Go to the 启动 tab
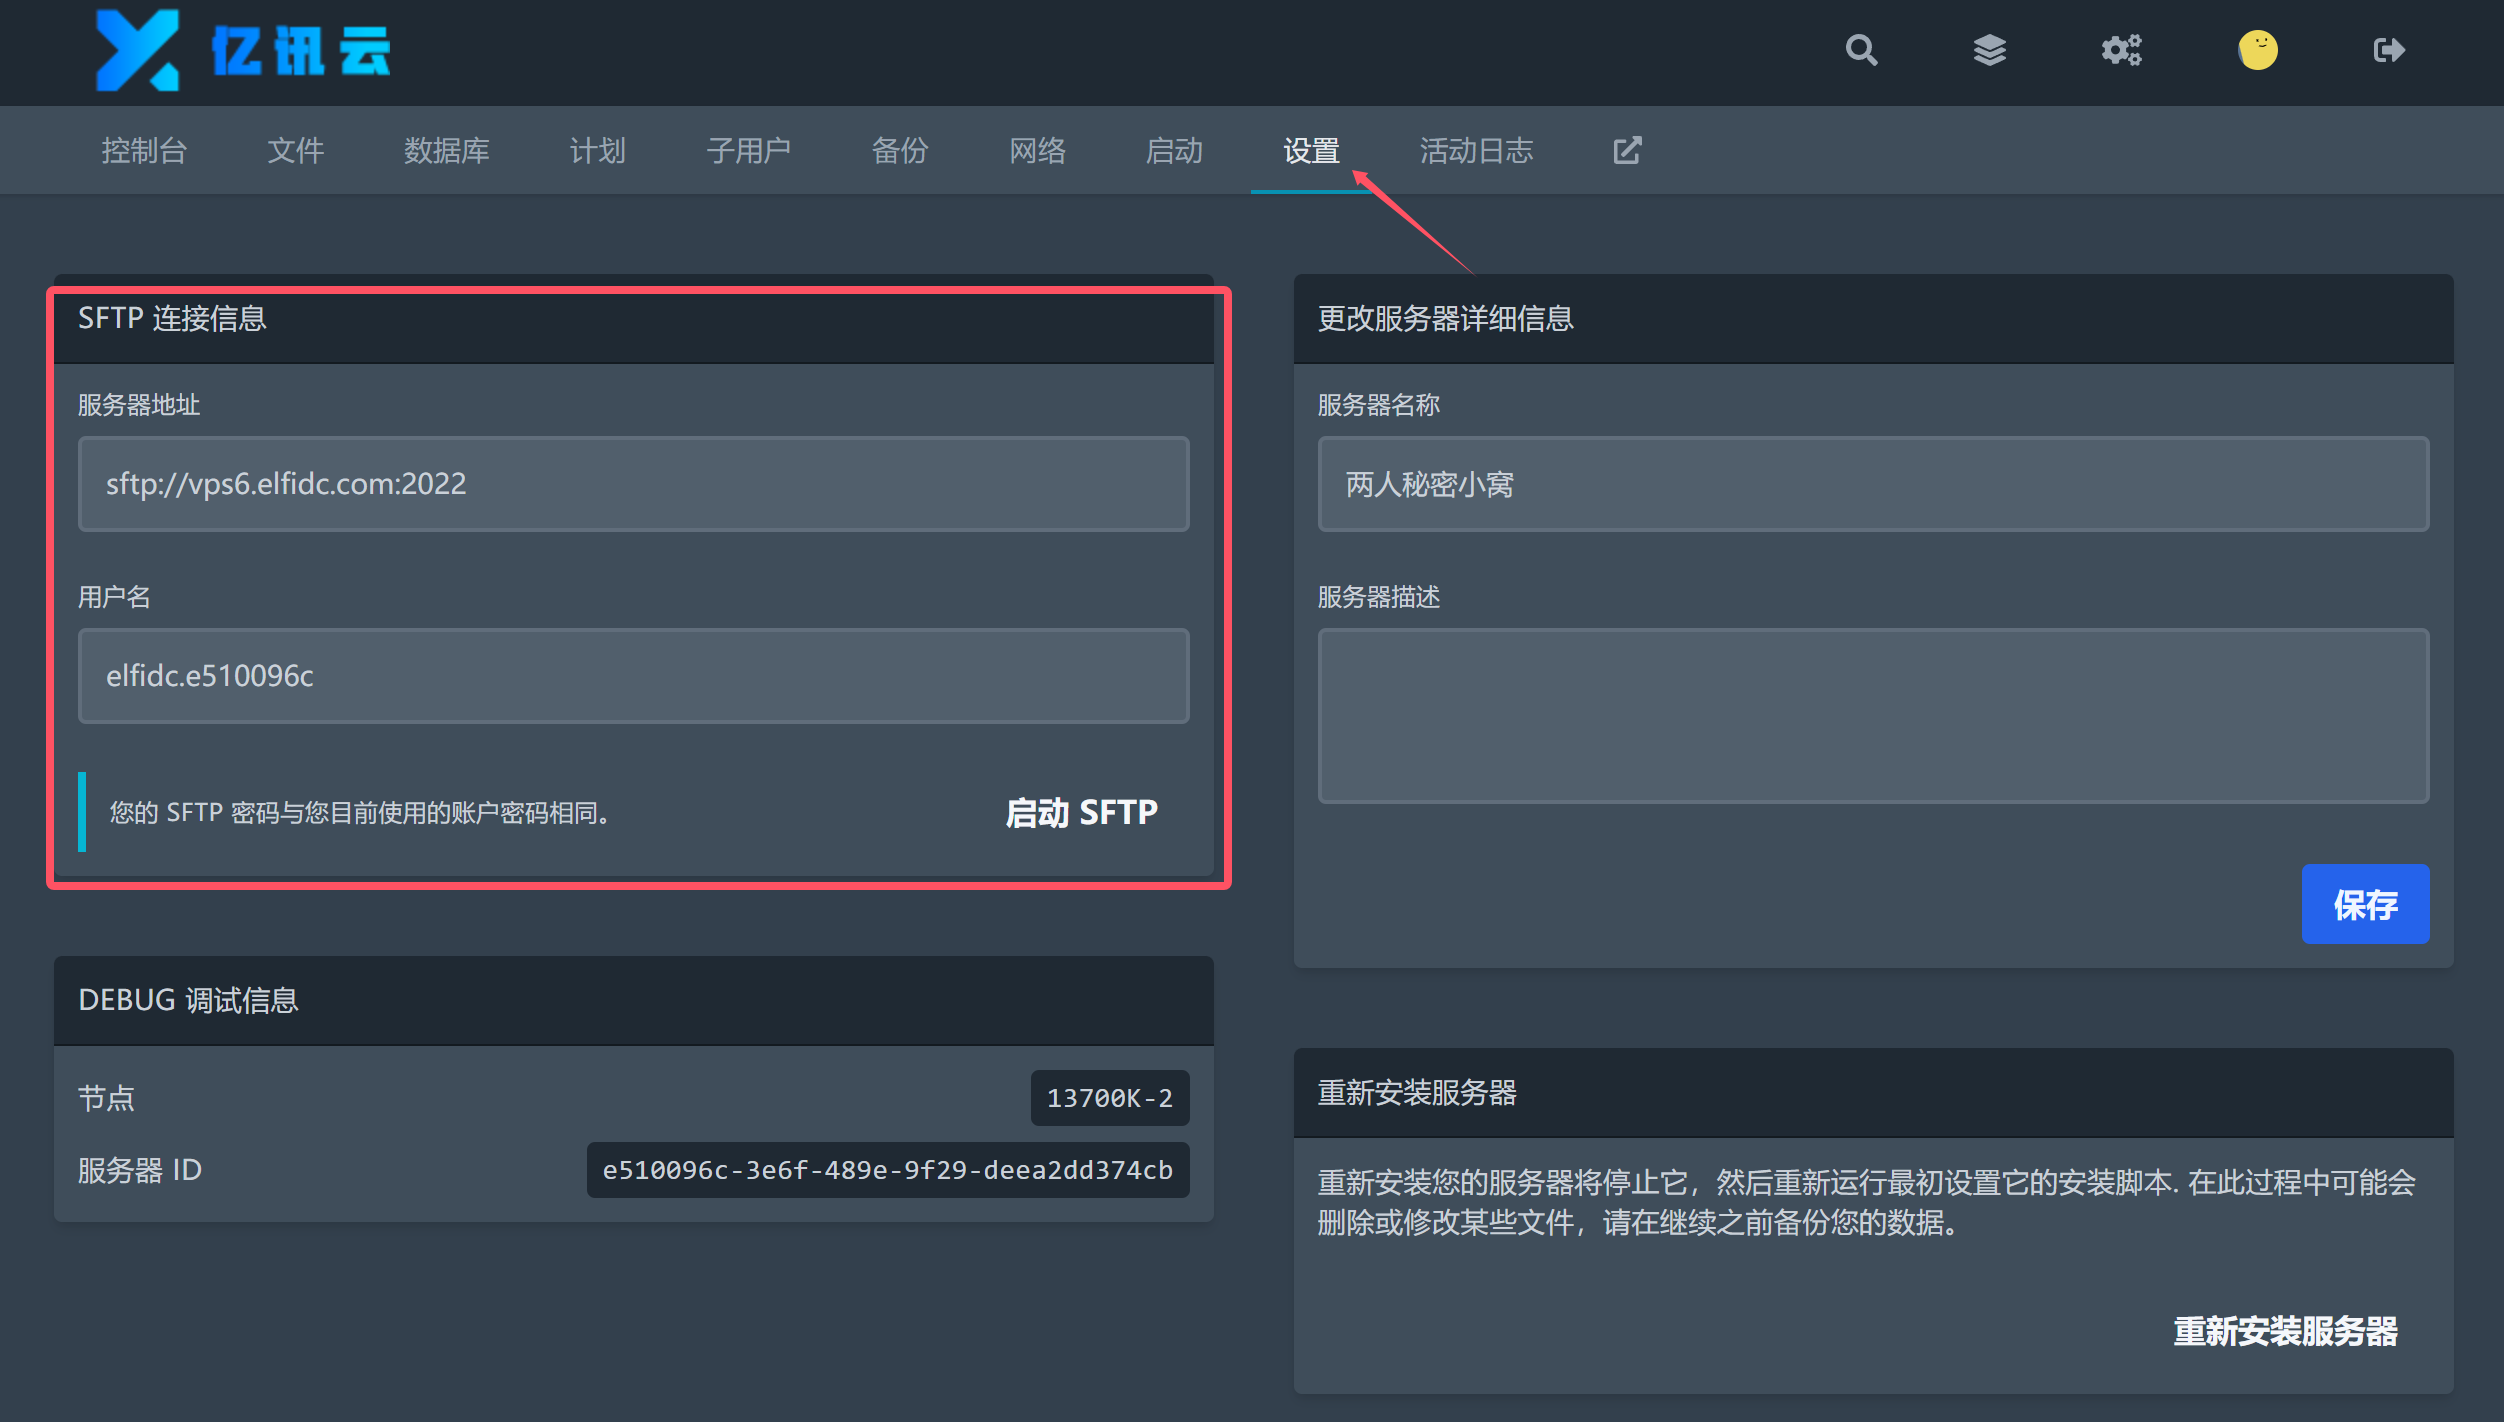Image resolution: width=2504 pixels, height=1422 pixels. point(1174,150)
